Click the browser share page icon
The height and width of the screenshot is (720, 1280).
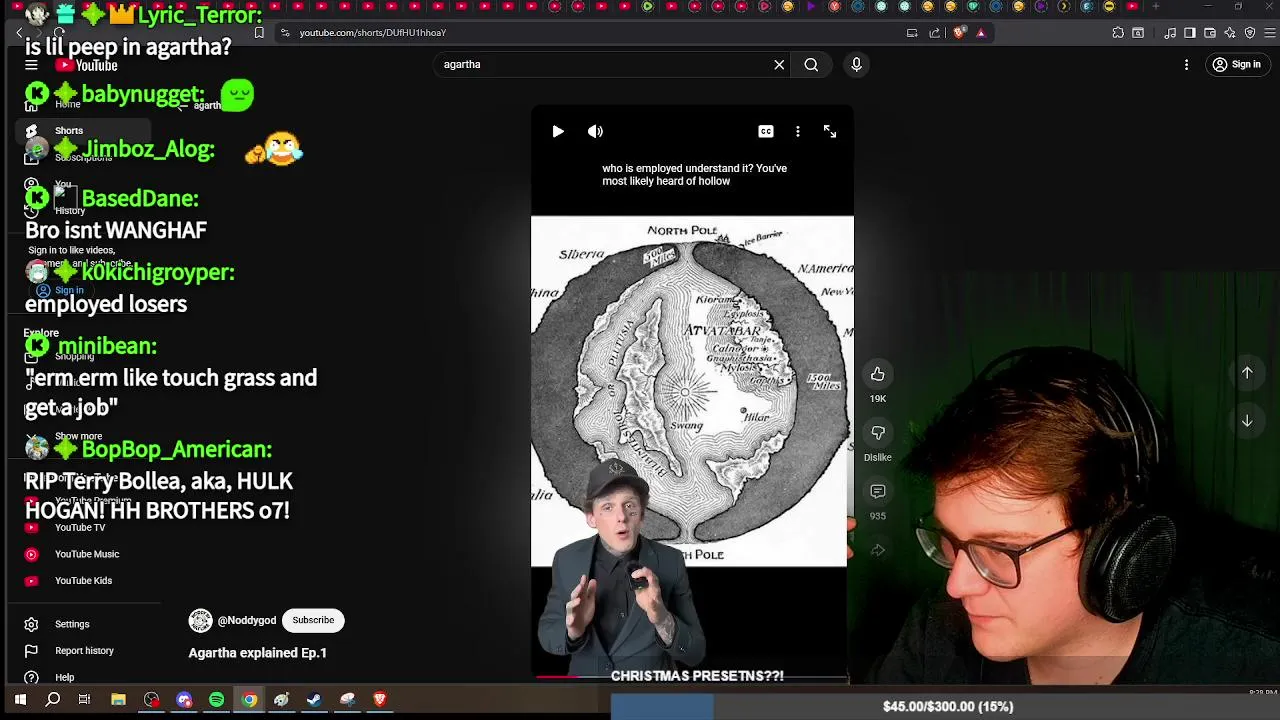coord(935,33)
